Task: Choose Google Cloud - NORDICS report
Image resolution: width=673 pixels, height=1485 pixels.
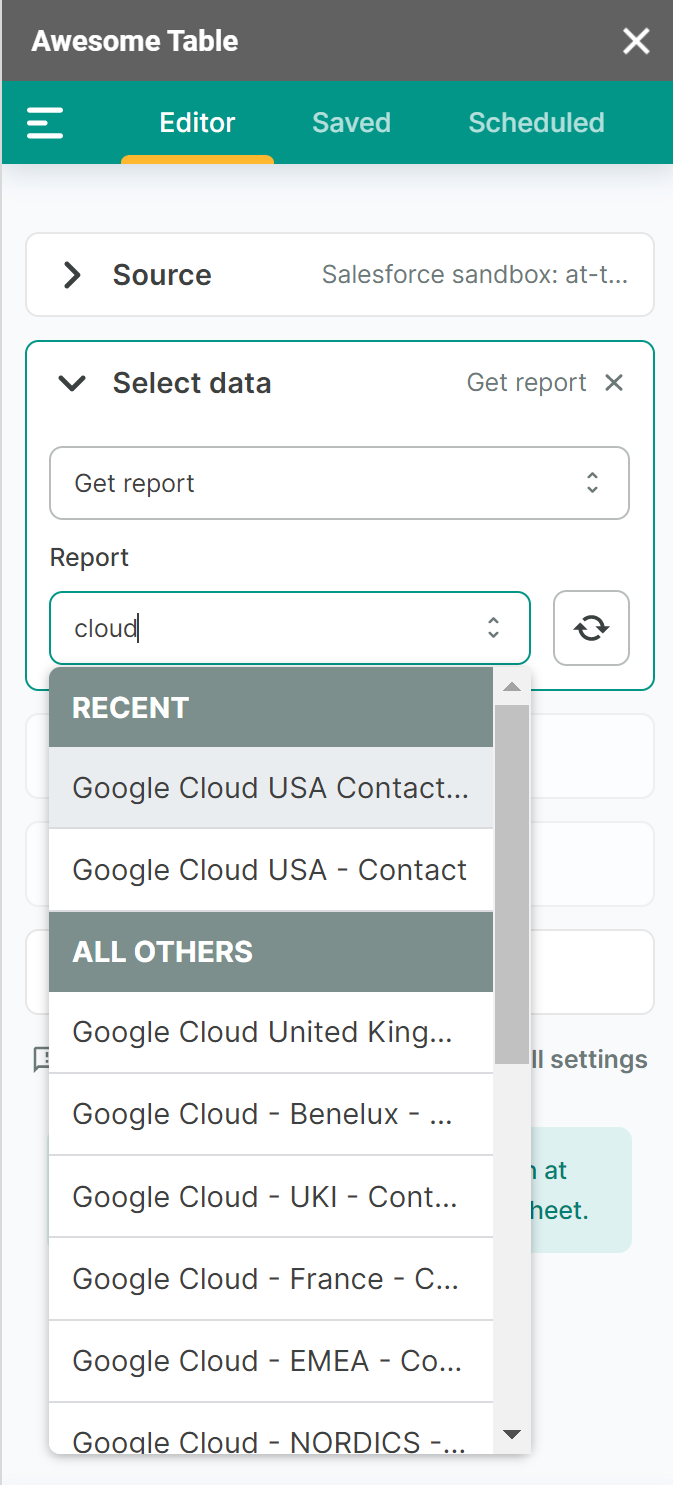Action: coord(271,1429)
